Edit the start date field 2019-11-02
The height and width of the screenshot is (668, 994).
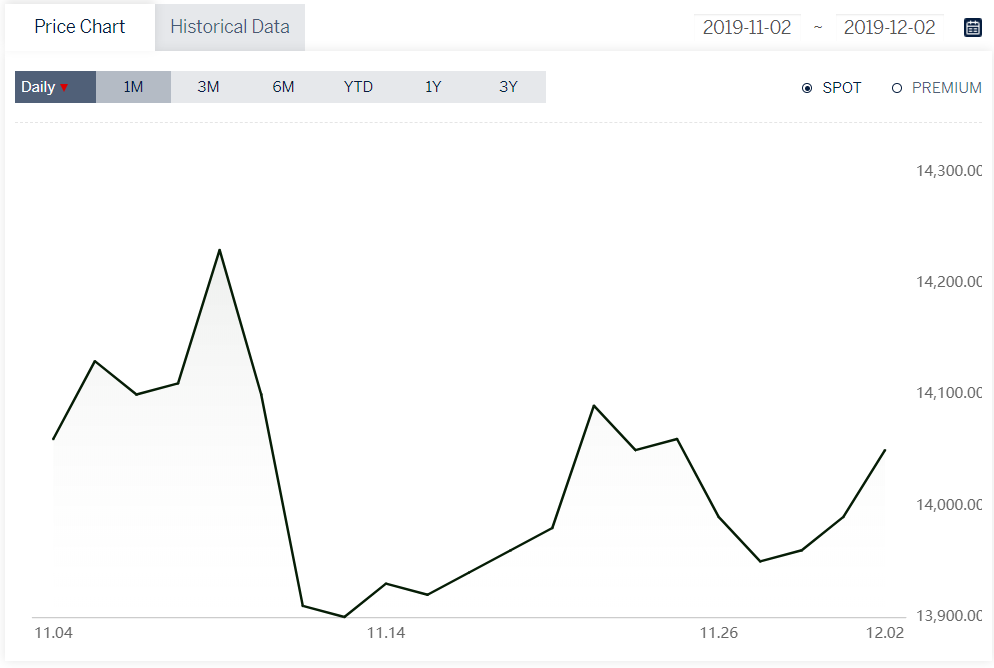tap(747, 27)
